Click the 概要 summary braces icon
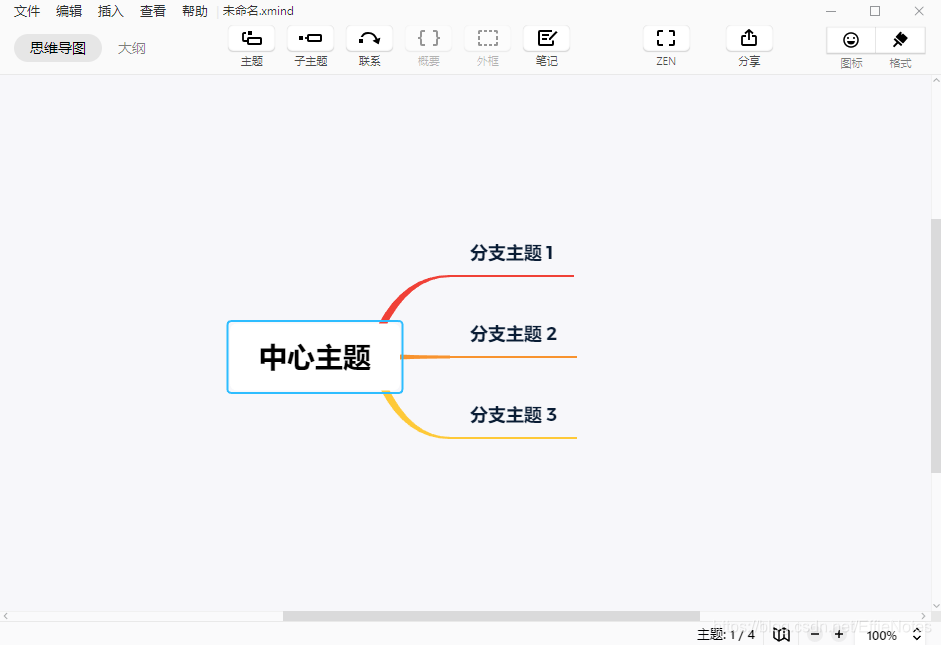The image size is (941, 645). [428, 39]
